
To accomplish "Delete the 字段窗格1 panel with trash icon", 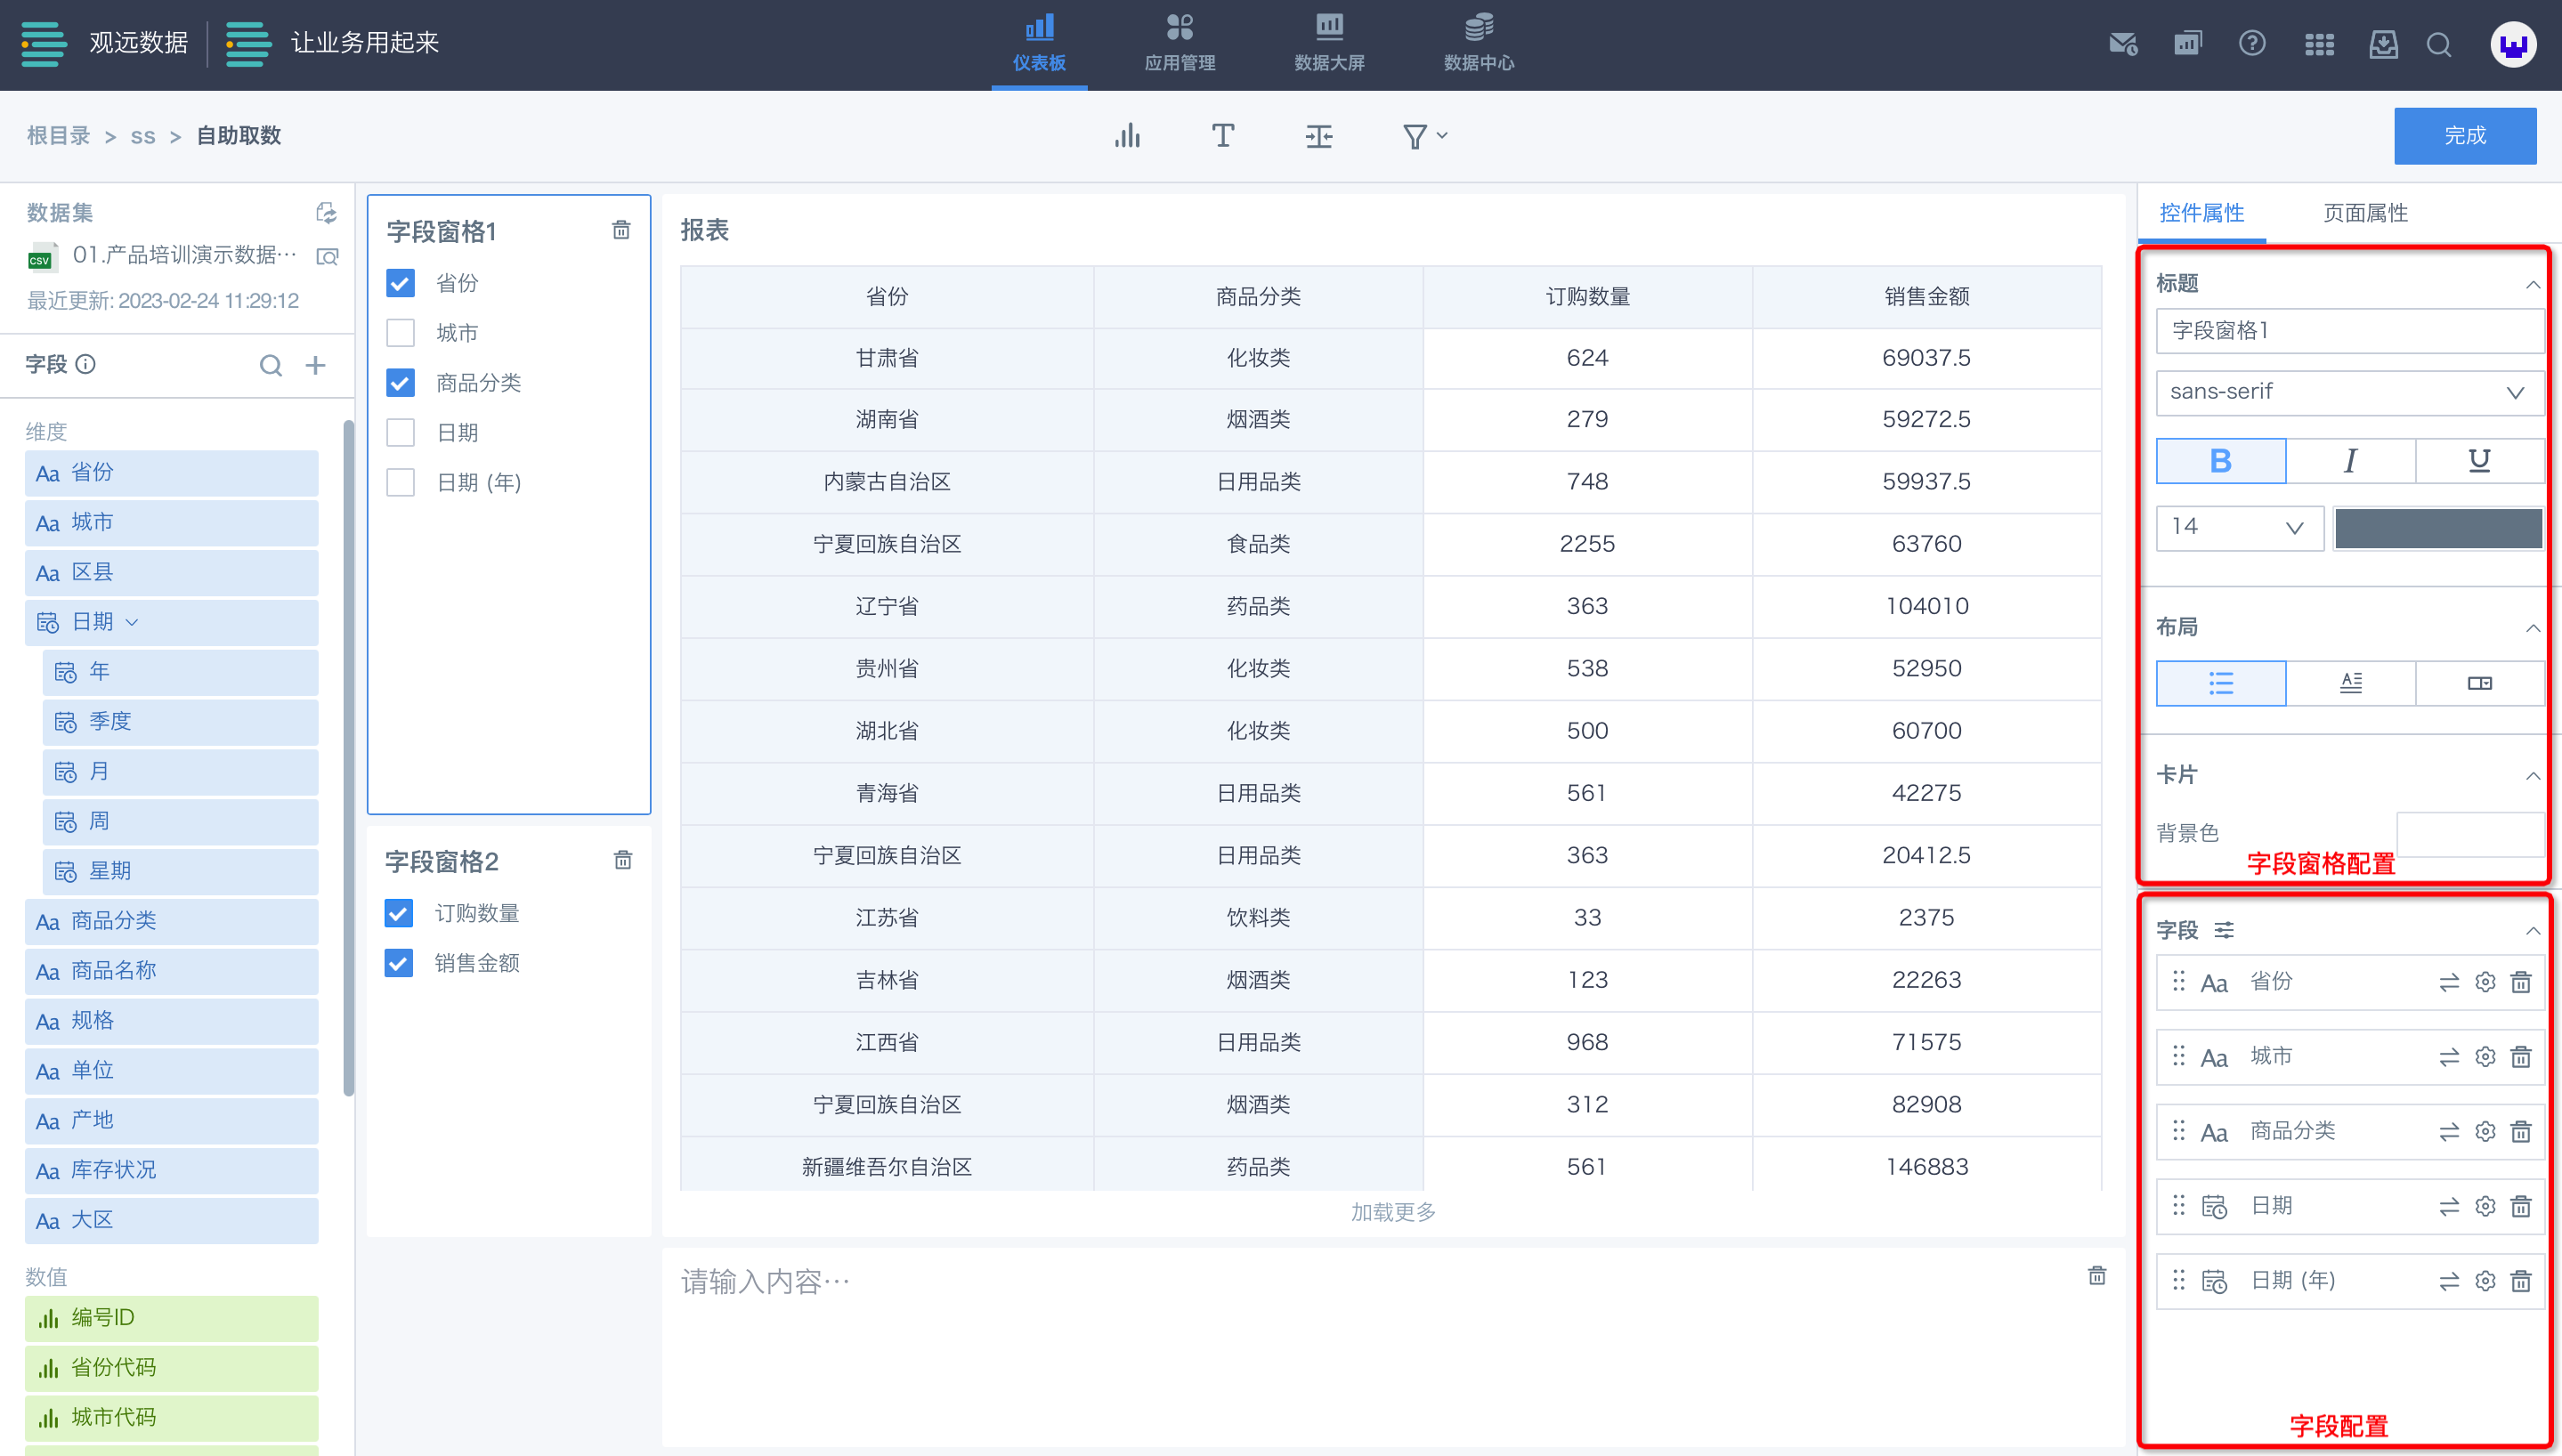I will click(621, 231).
